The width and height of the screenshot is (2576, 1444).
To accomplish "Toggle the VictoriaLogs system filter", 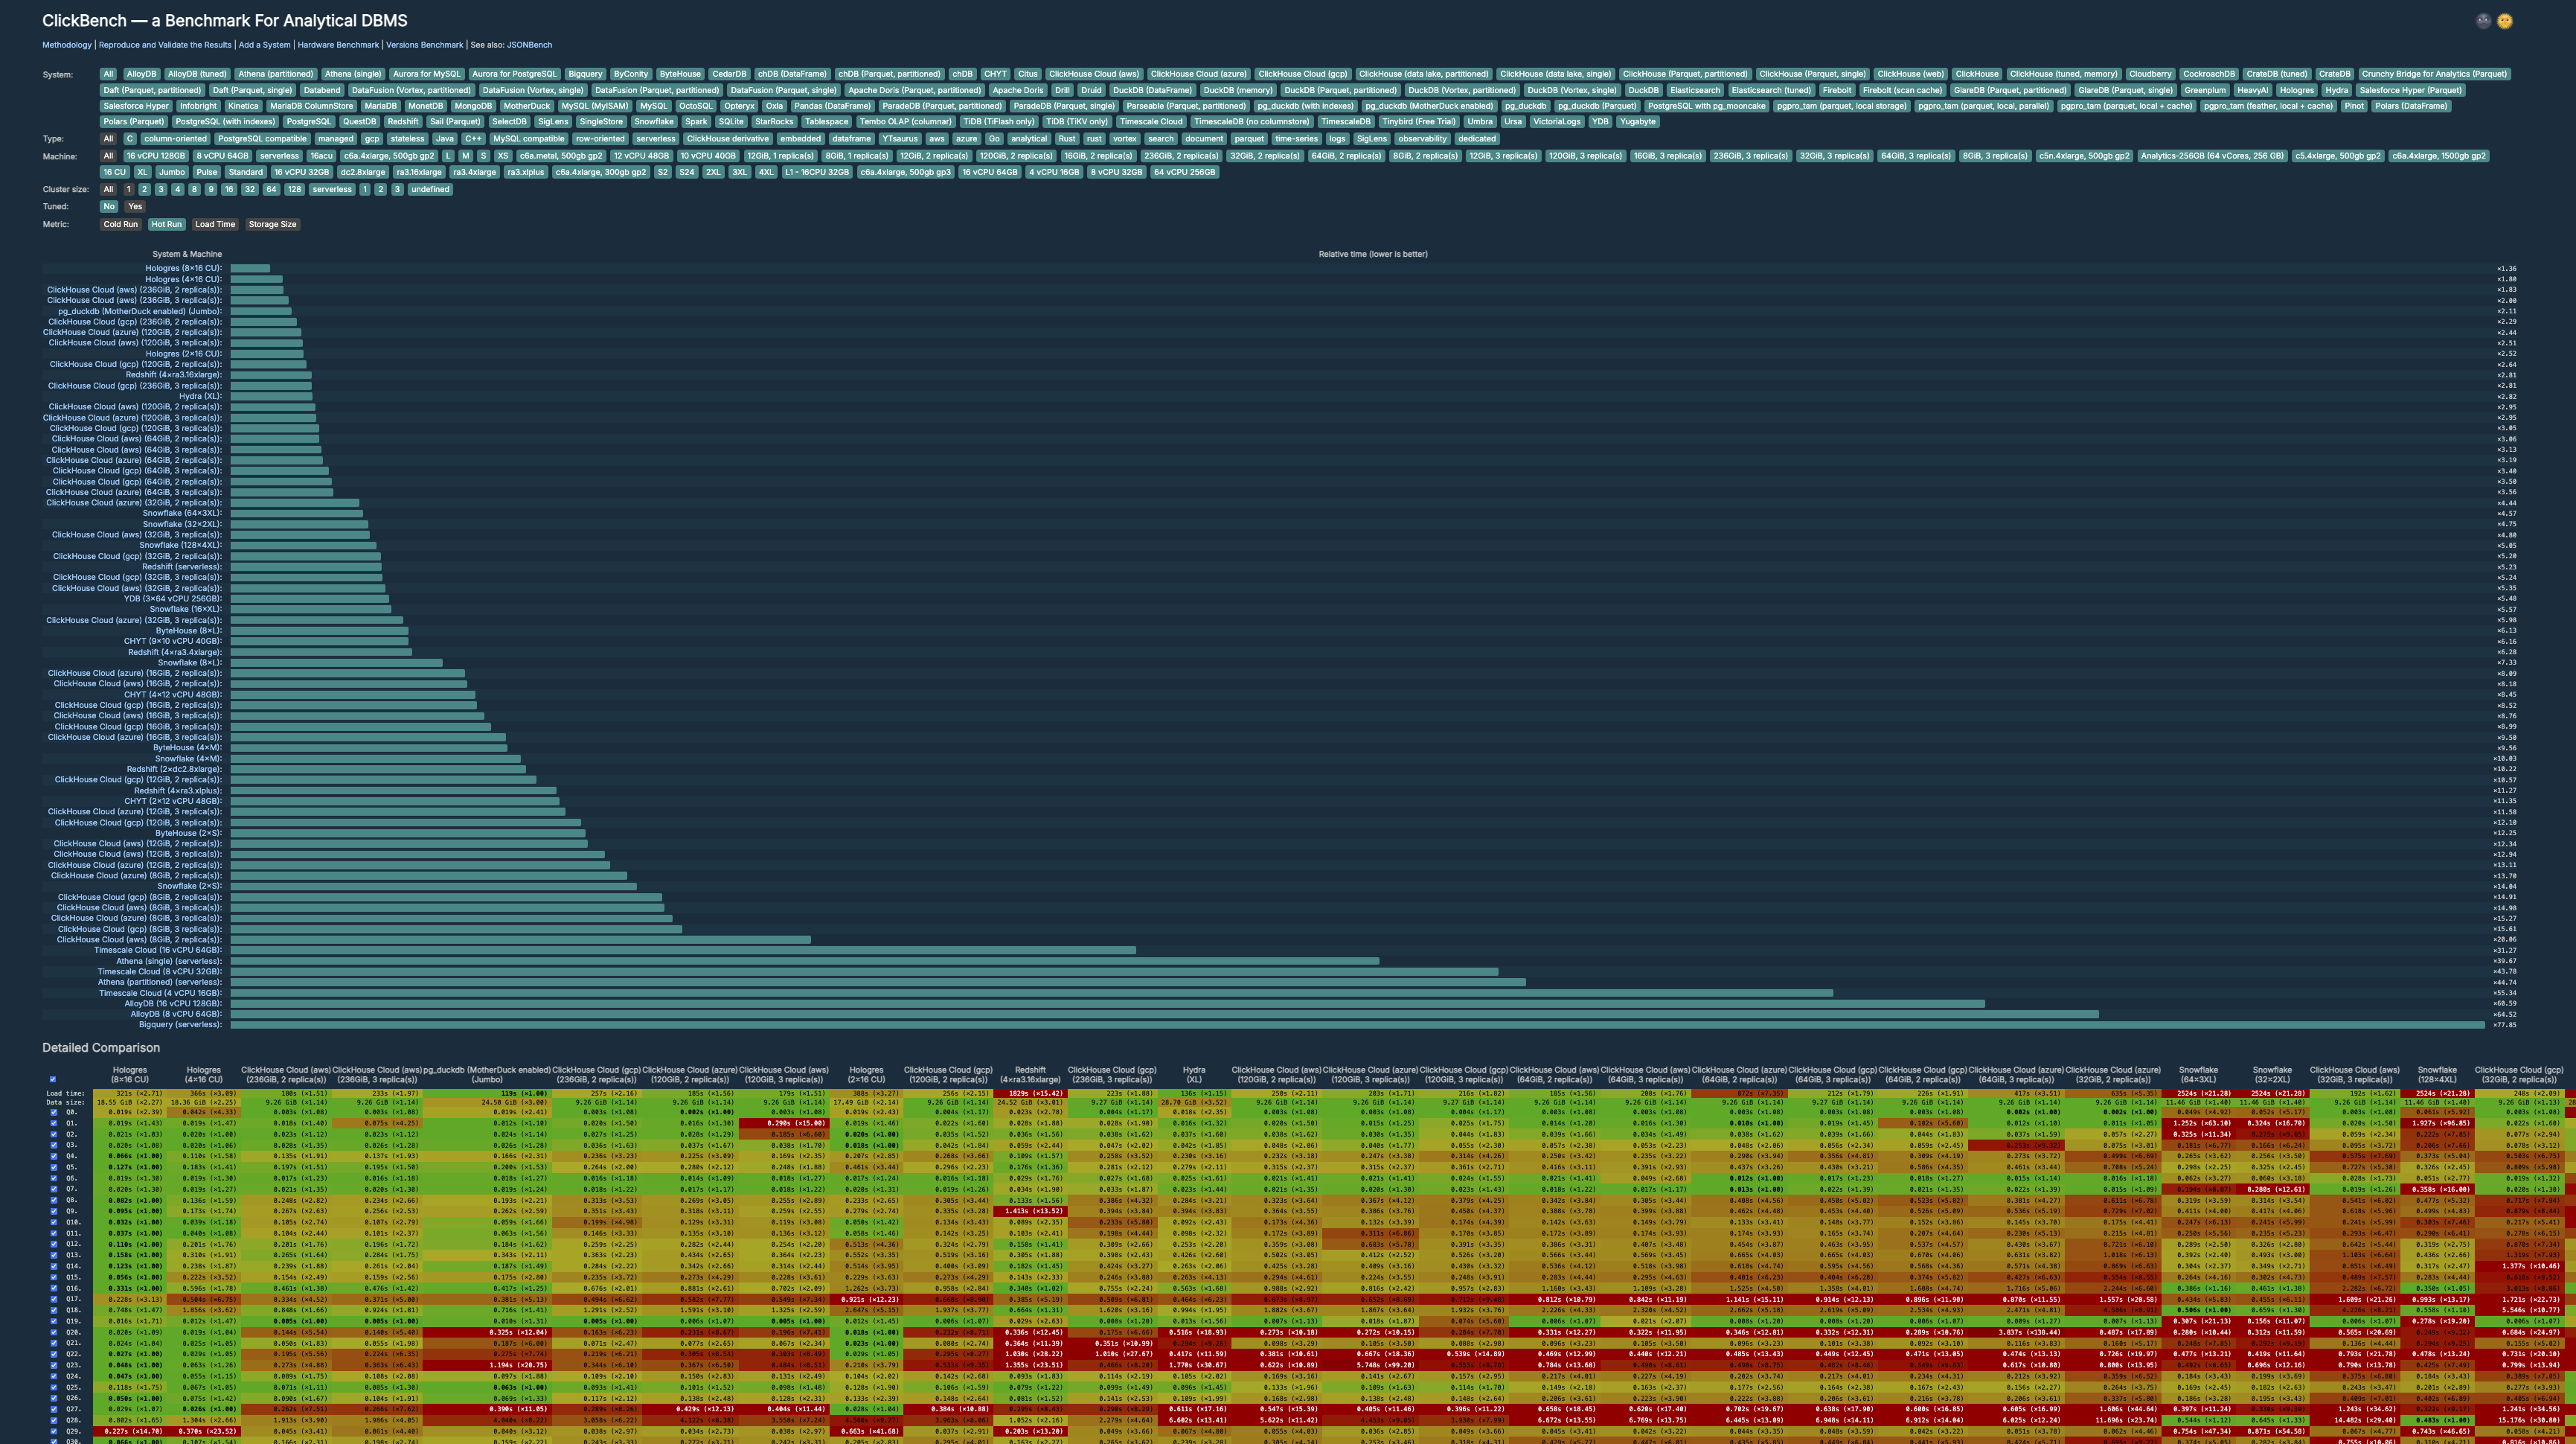I will coord(1557,122).
